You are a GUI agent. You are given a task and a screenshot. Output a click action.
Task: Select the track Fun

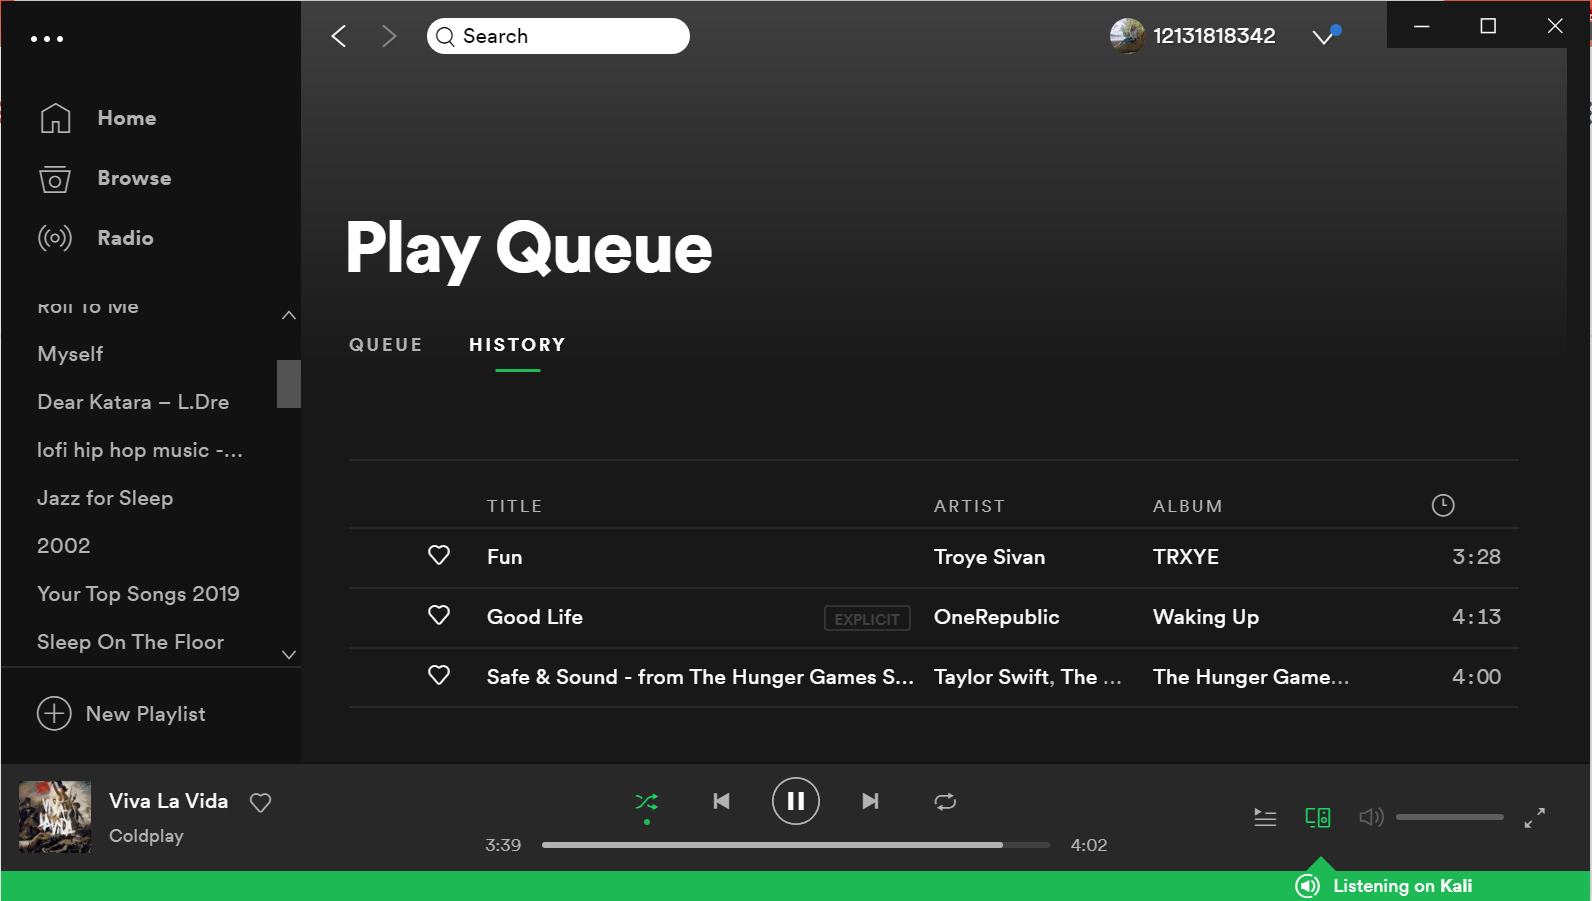tap(504, 557)
